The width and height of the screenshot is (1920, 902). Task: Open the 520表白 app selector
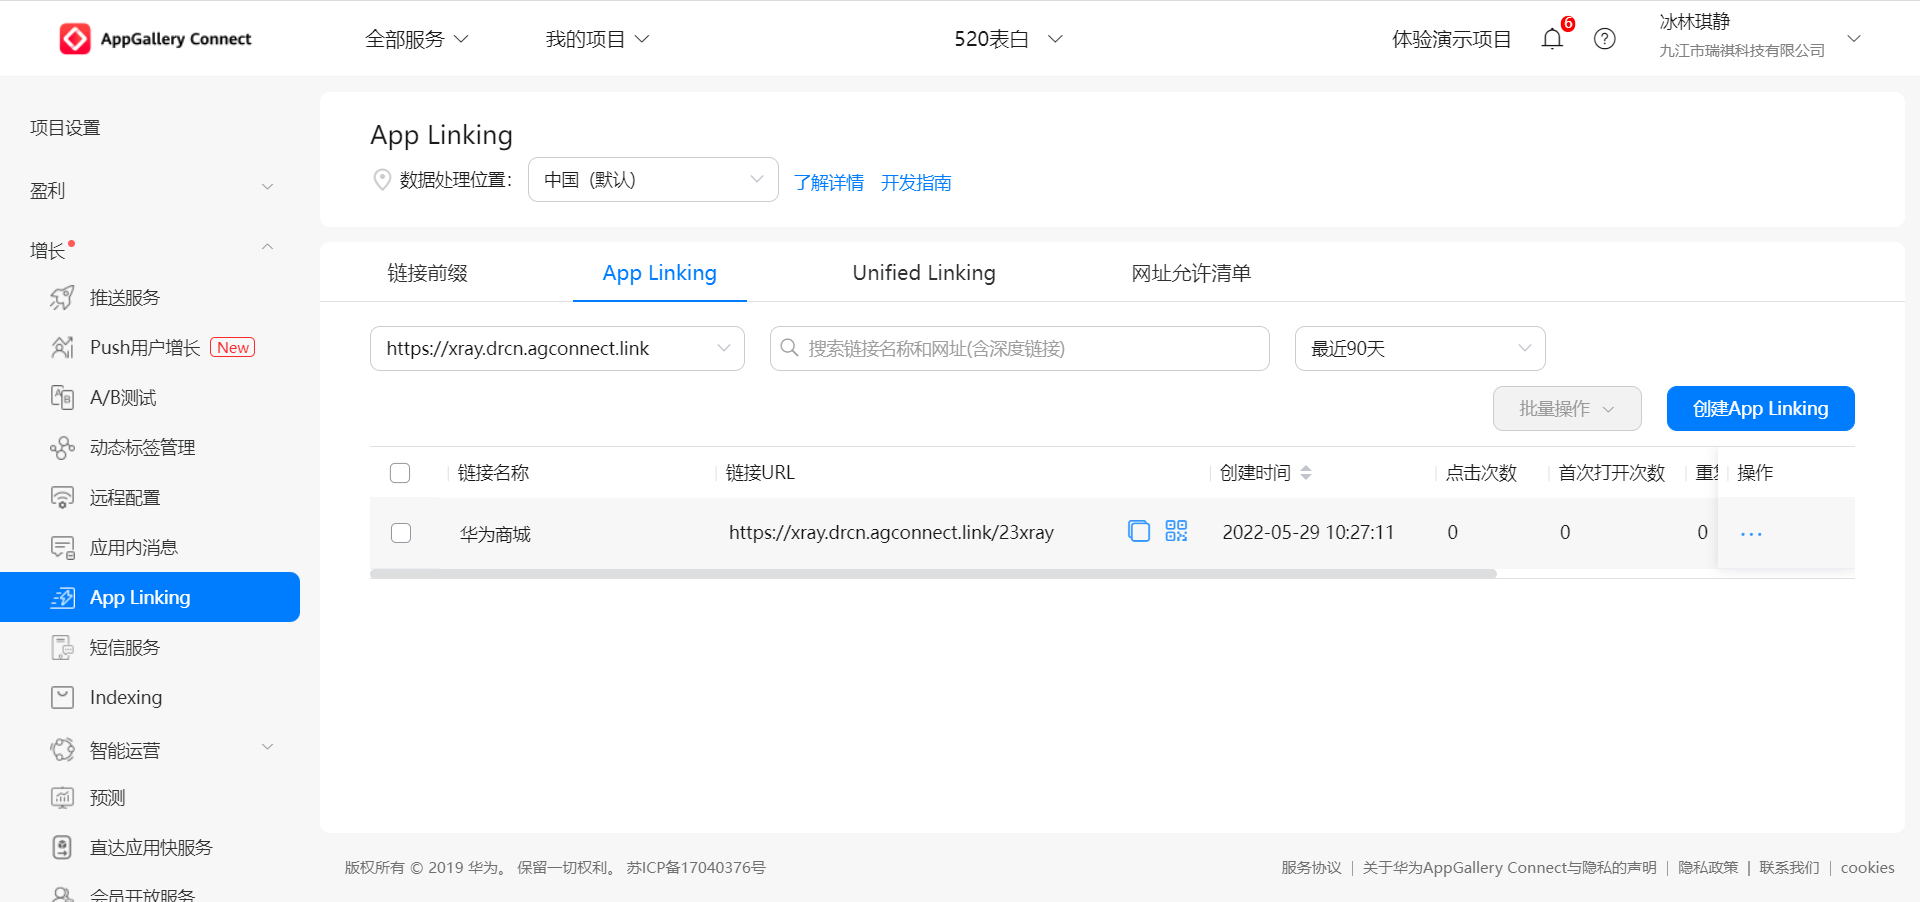pos(1008,39)
